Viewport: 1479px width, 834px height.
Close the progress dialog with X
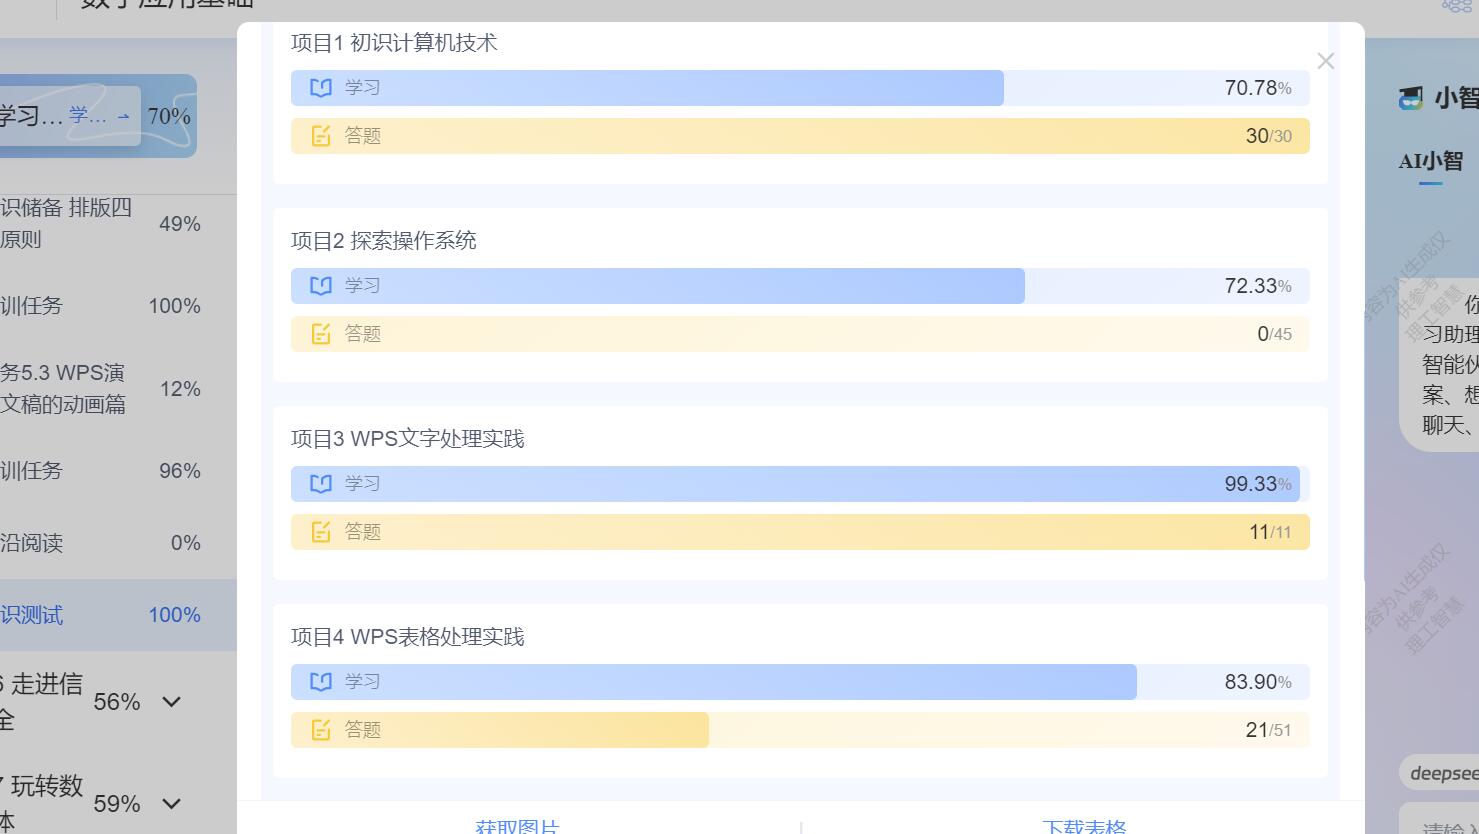1326,61
